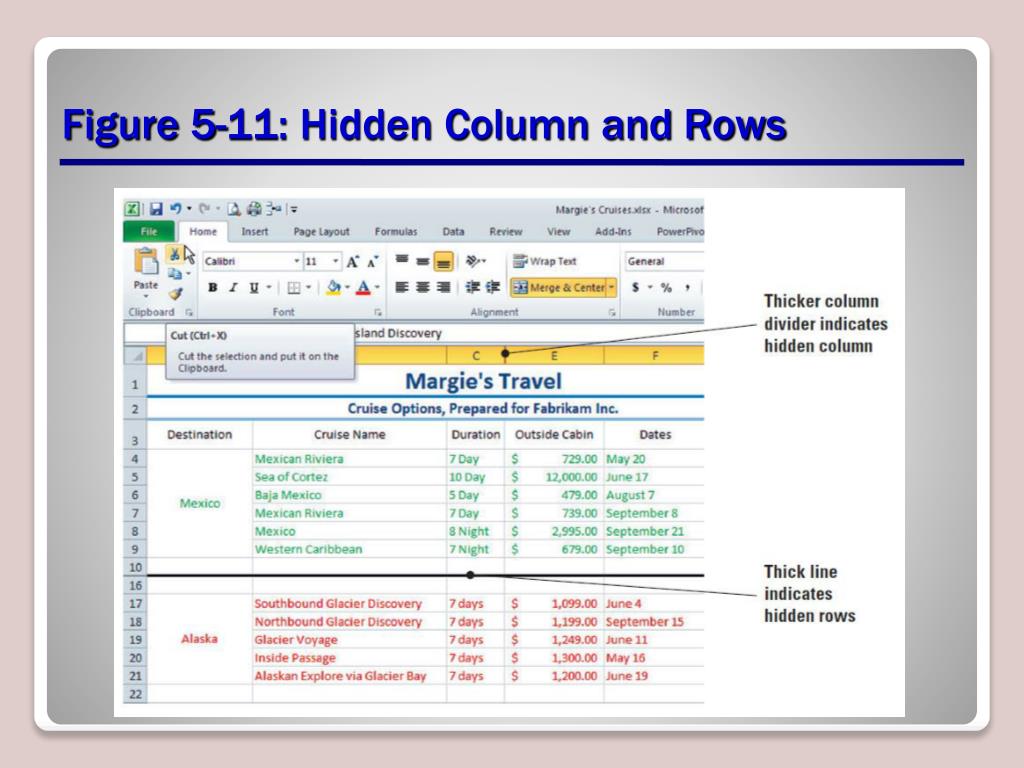The height and width of the screenshot is (768, 1024).
Task: Apply the Percent Style format
Action: (666, 287)
